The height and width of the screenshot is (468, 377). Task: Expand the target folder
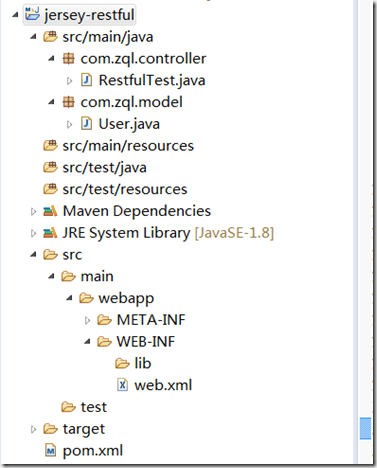pyautogui.click(x=33, y=429)
